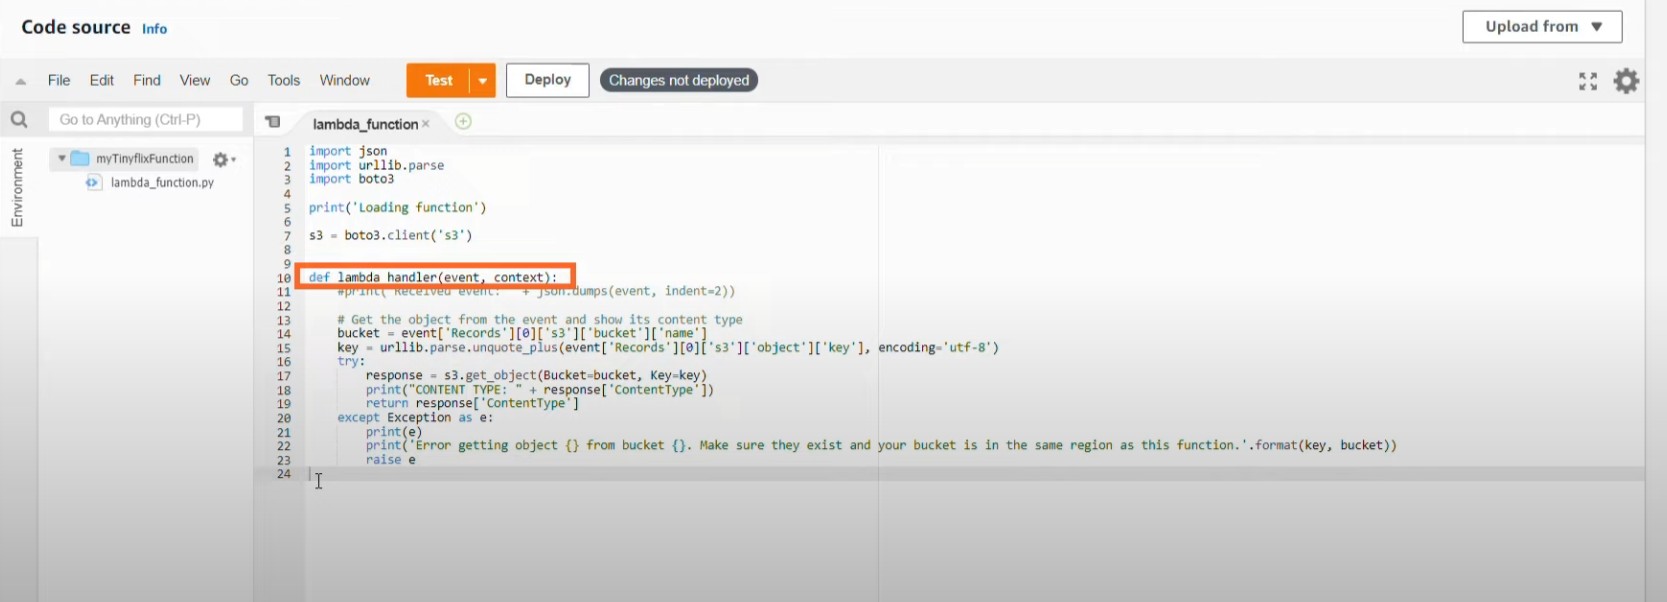Open the Code source Info link

154,29
